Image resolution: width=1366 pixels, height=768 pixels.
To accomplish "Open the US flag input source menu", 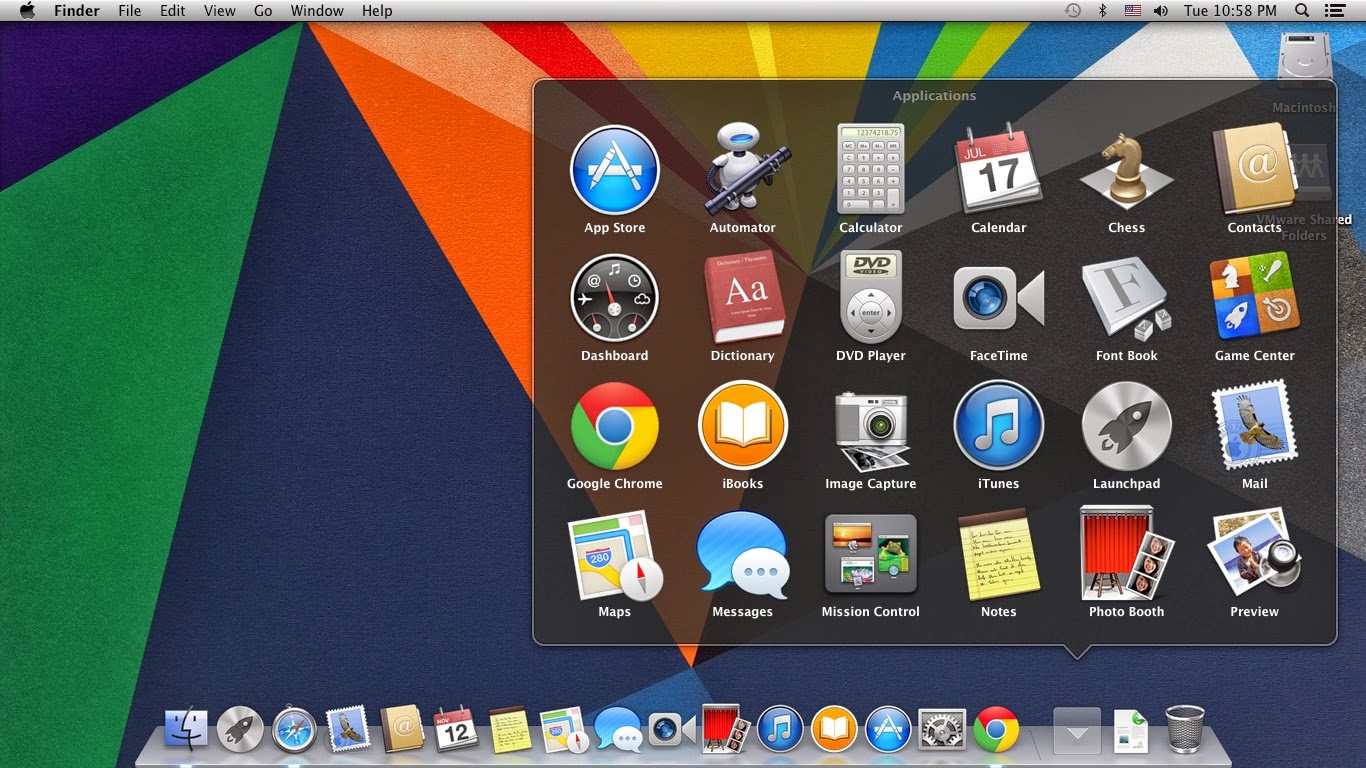I will pos(1132,11).
